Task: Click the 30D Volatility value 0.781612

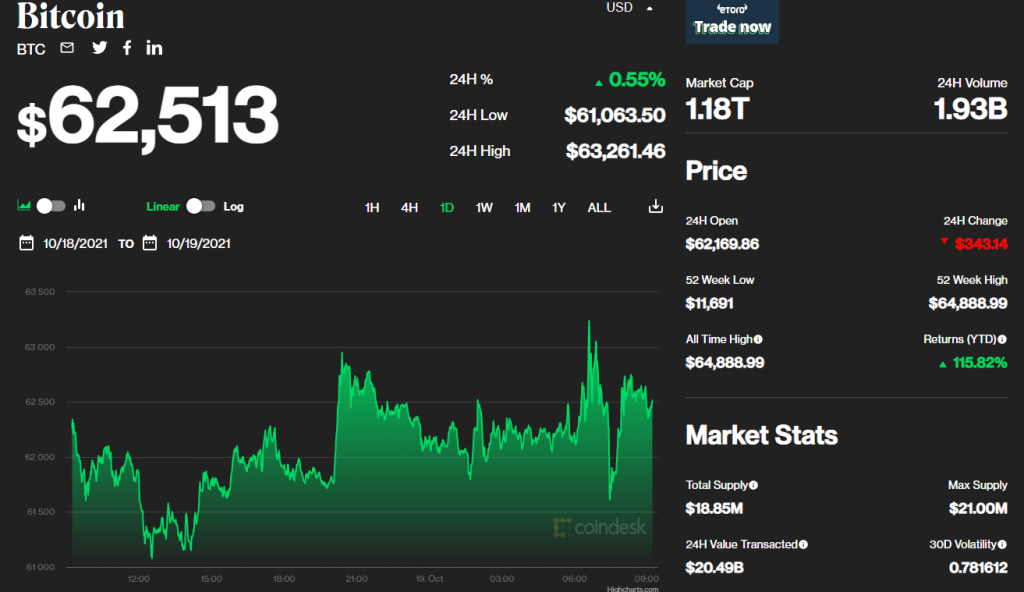Action: click(978, 568)
